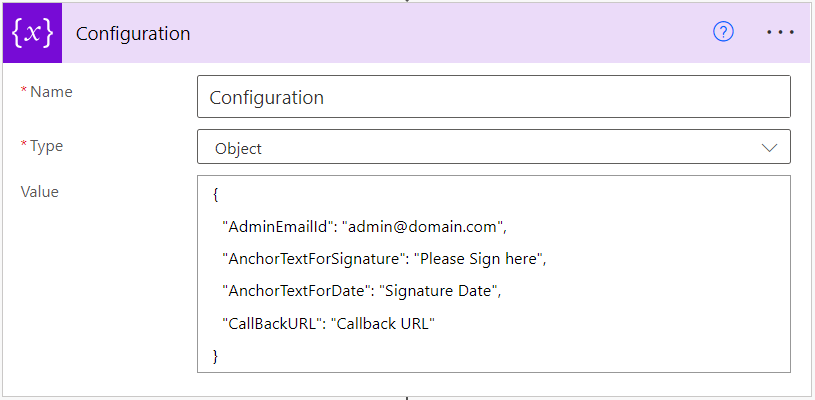
Task: Click into the Name field containing Configuration
Action: [x=494, y=97]
